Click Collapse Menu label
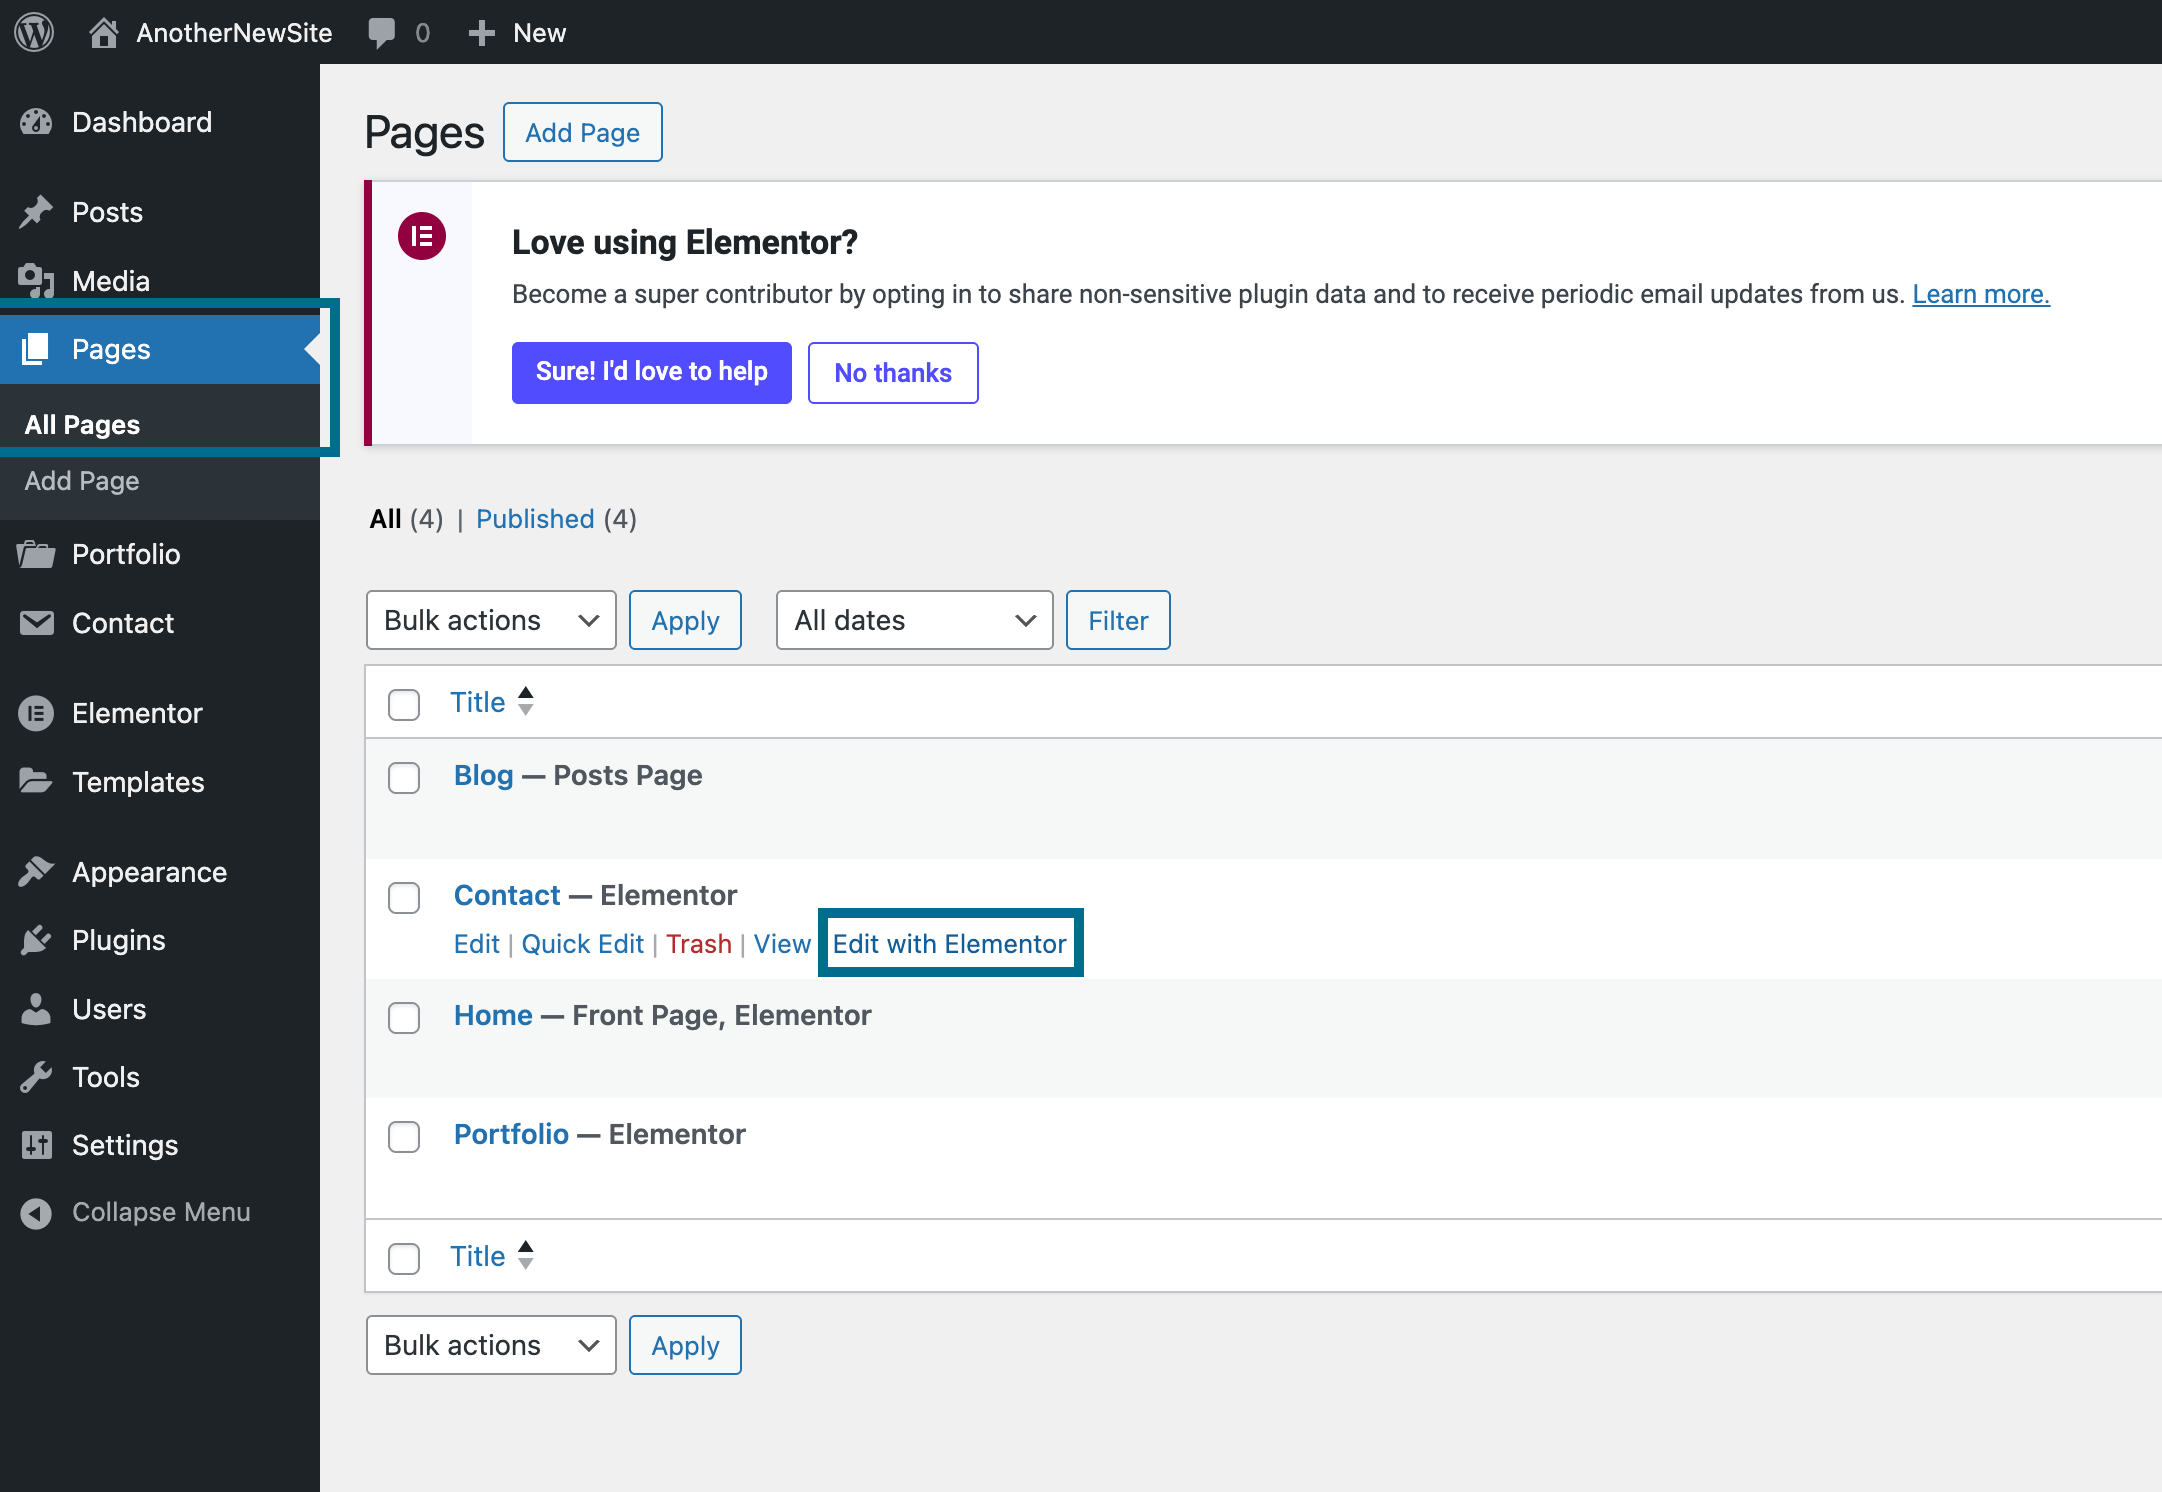The height and width of the screenshot is (1492, 2162). [x=161, y=1212]
